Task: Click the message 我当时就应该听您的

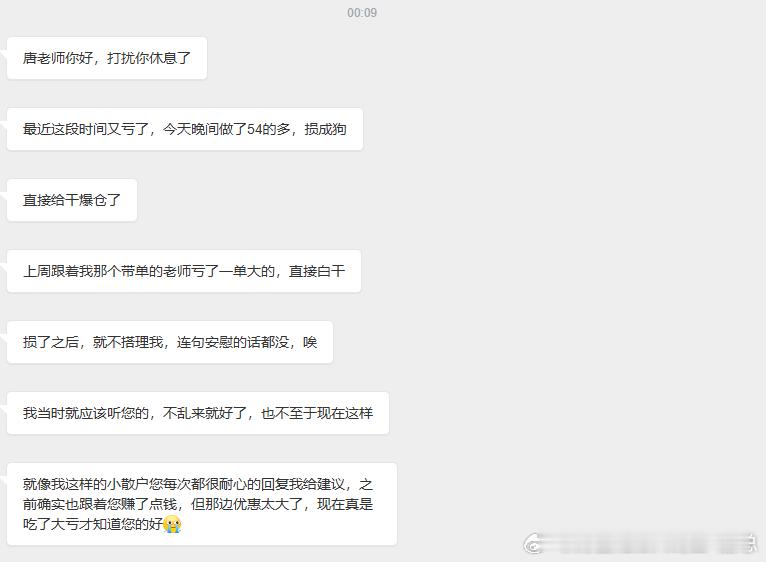Action: pos(198,413)
